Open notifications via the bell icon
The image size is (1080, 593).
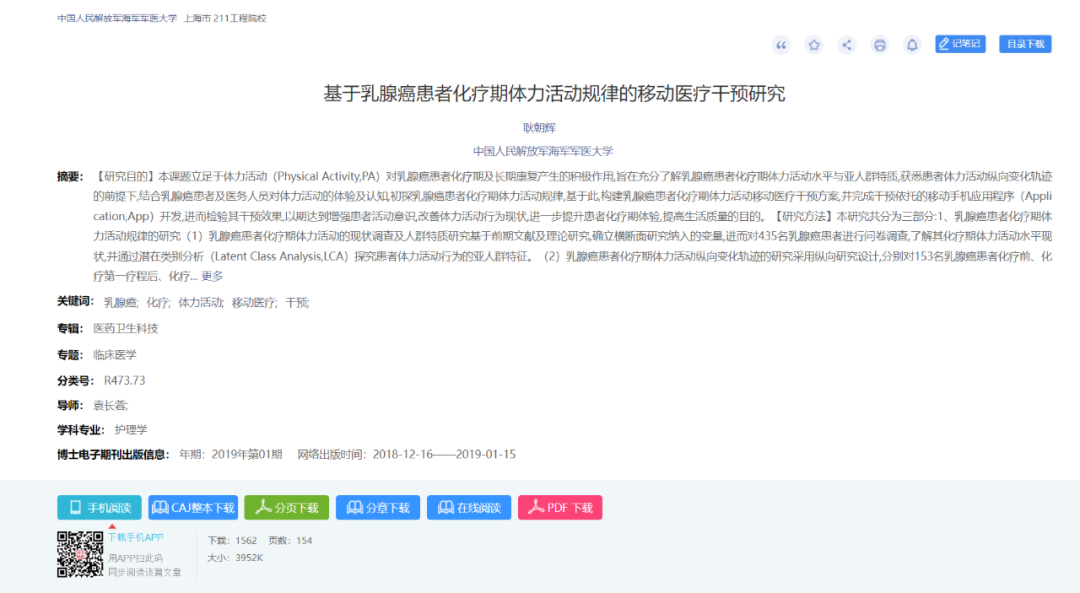pos(911,44)
